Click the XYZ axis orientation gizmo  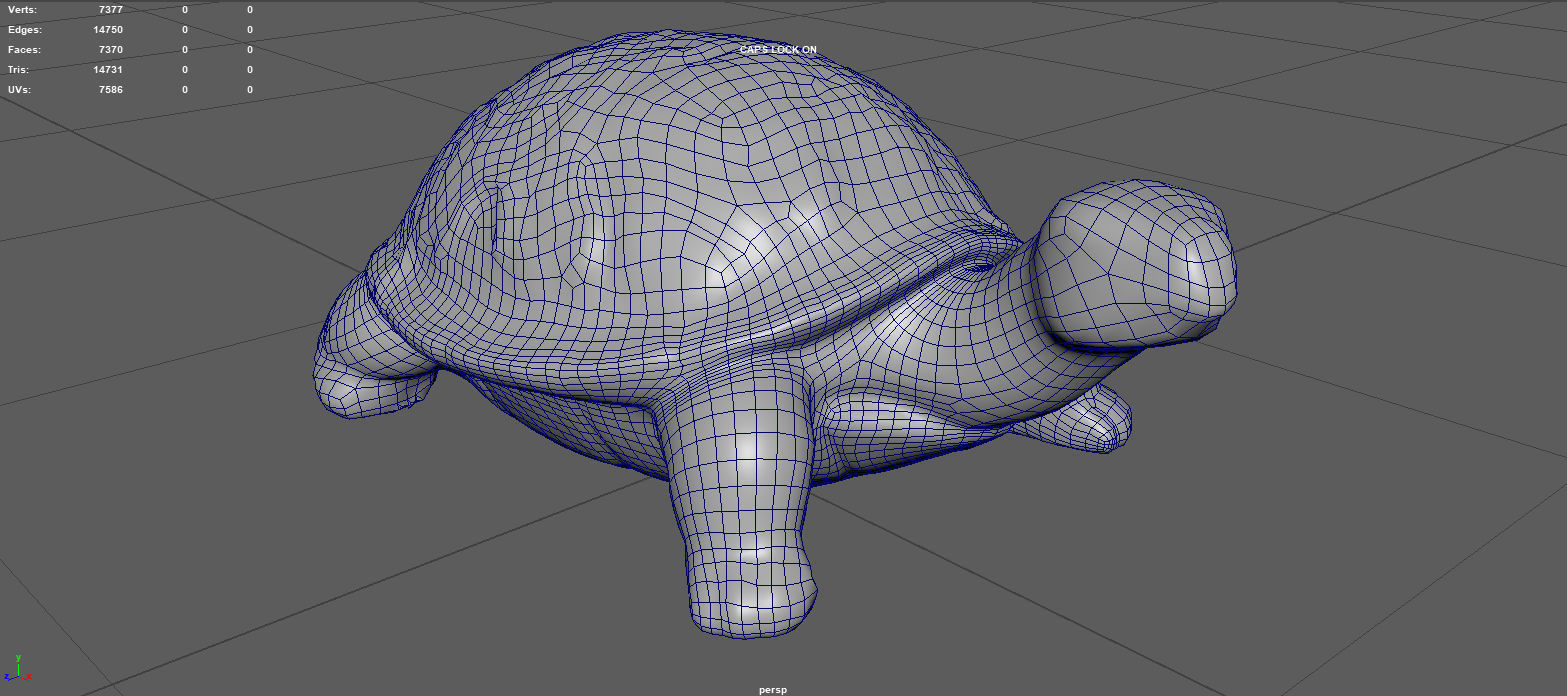tap(20, 669)
